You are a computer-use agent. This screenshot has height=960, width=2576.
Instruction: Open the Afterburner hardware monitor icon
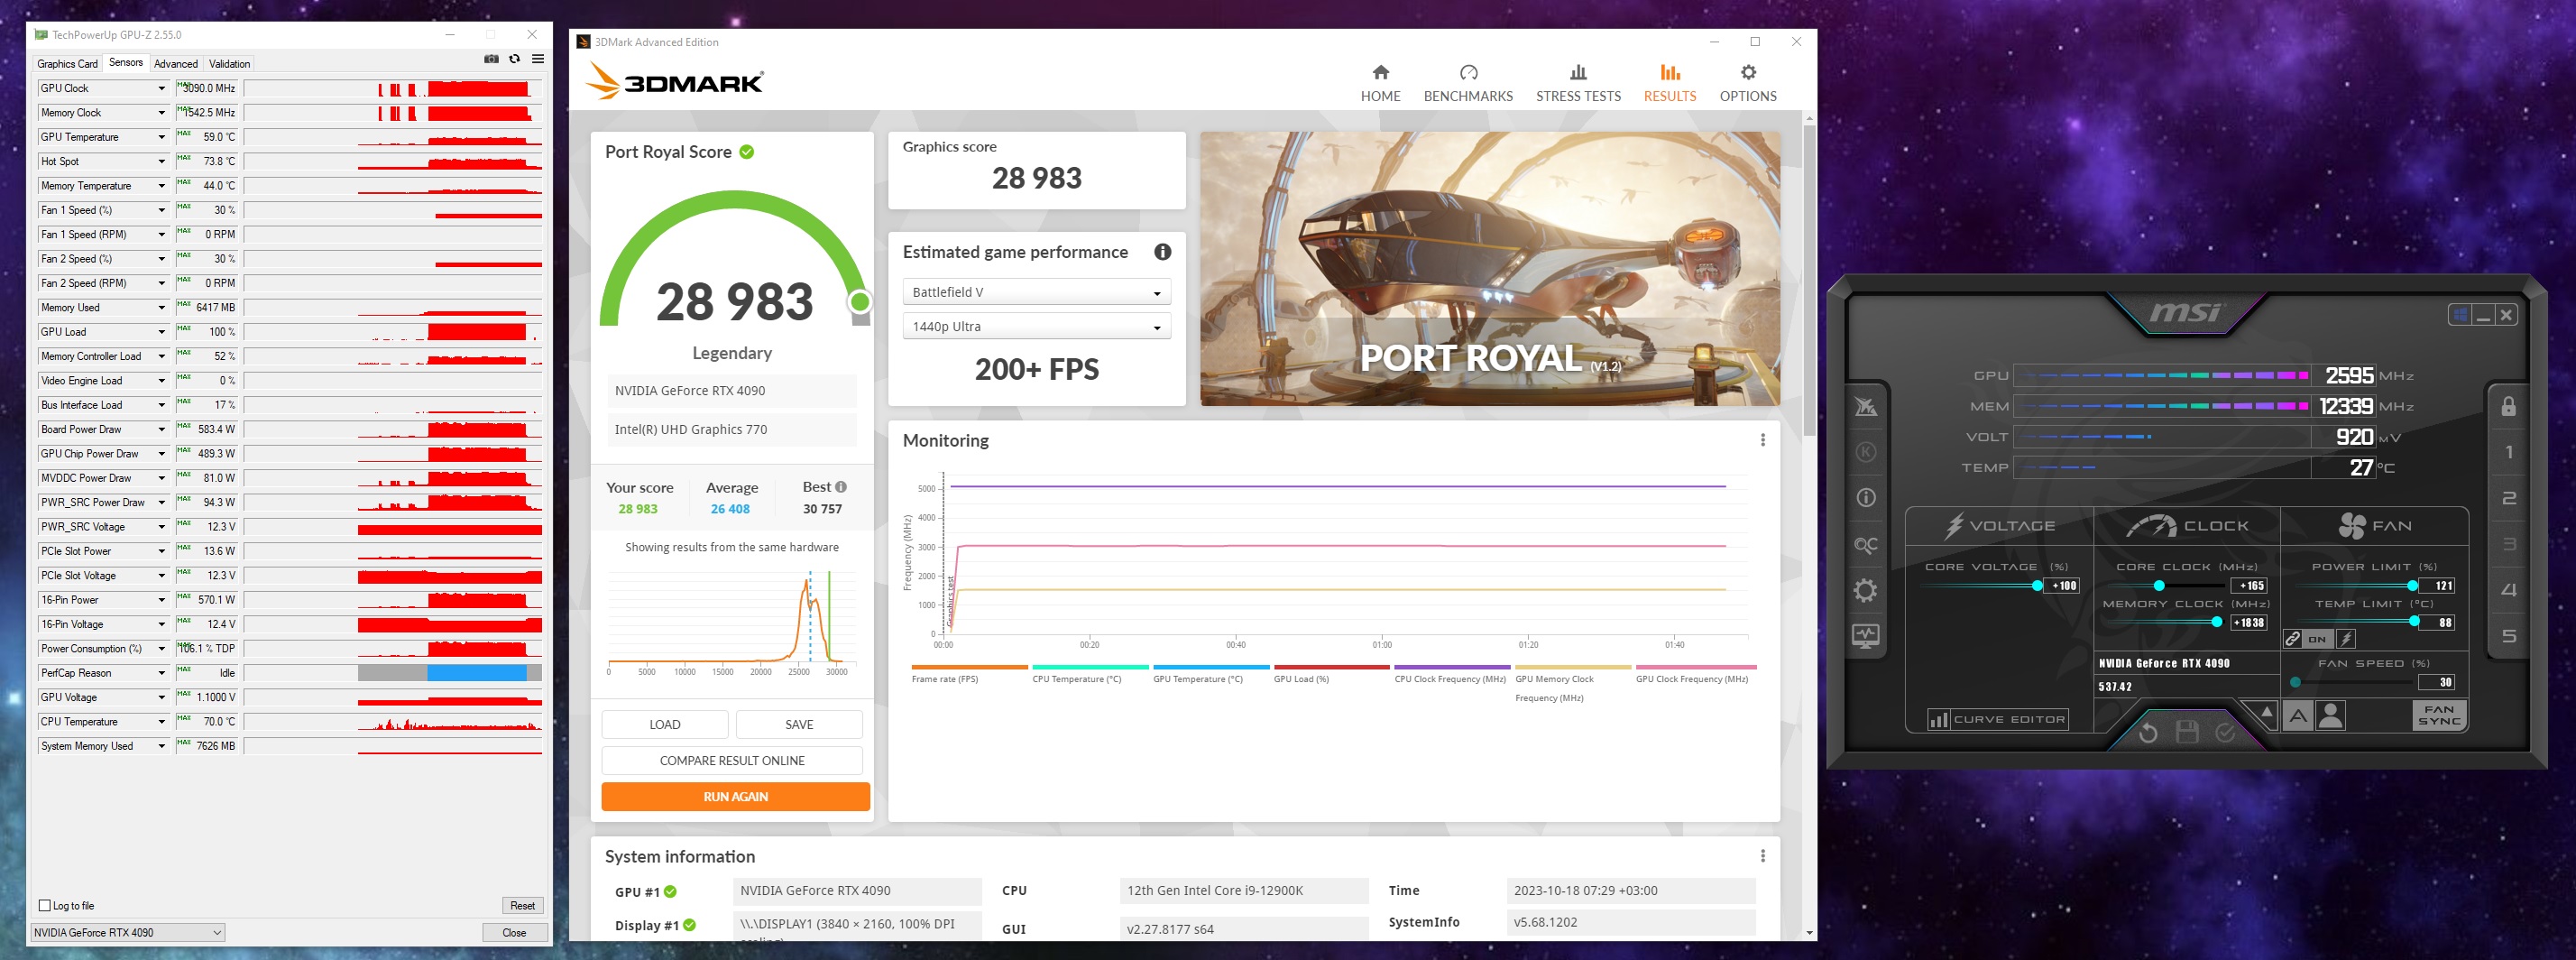coord(1866,636)
